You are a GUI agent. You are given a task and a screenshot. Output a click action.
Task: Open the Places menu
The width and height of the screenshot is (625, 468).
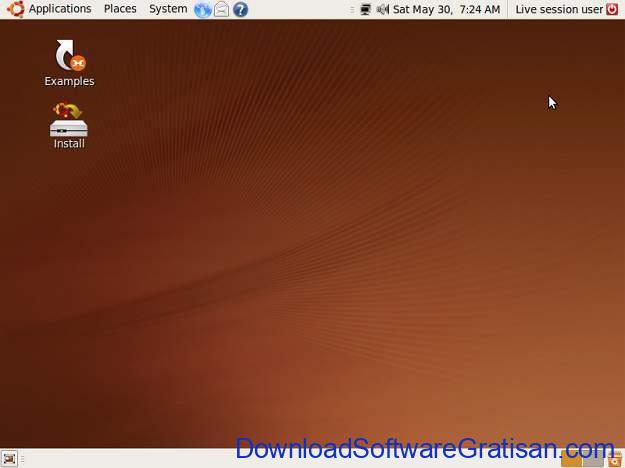coord(120,9)
